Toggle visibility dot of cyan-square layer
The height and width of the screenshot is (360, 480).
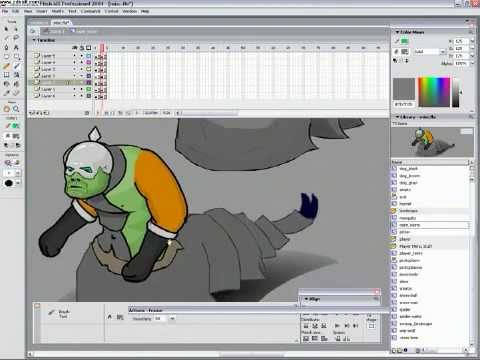click(x=75, y=56)
